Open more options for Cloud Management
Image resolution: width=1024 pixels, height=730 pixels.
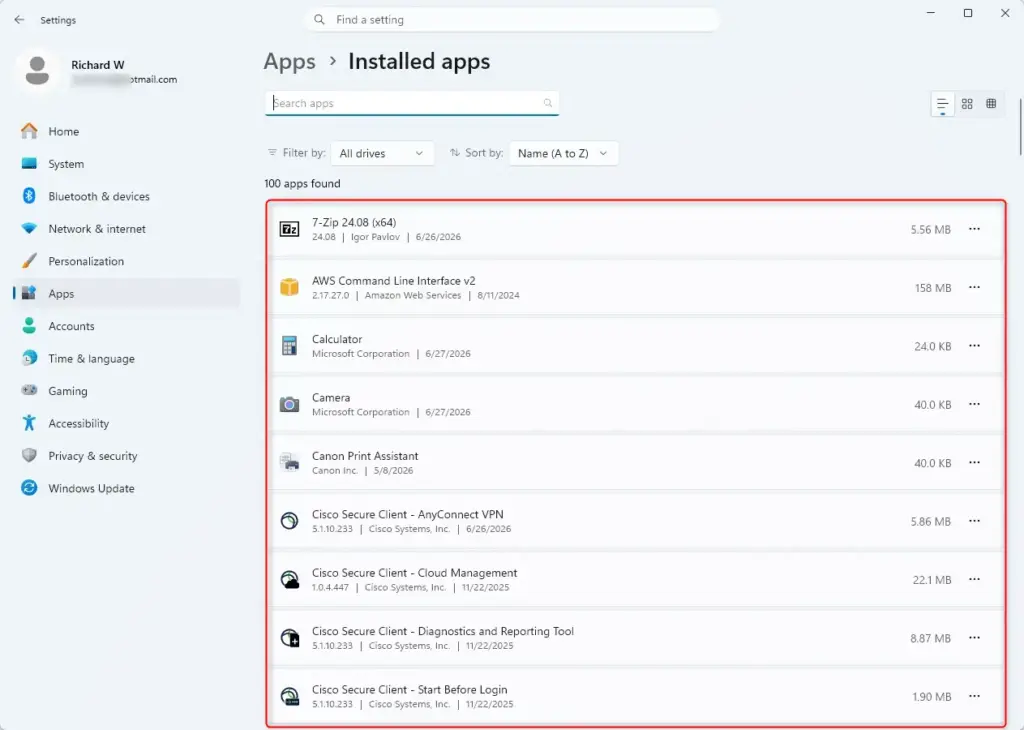(x=974, y=580)
